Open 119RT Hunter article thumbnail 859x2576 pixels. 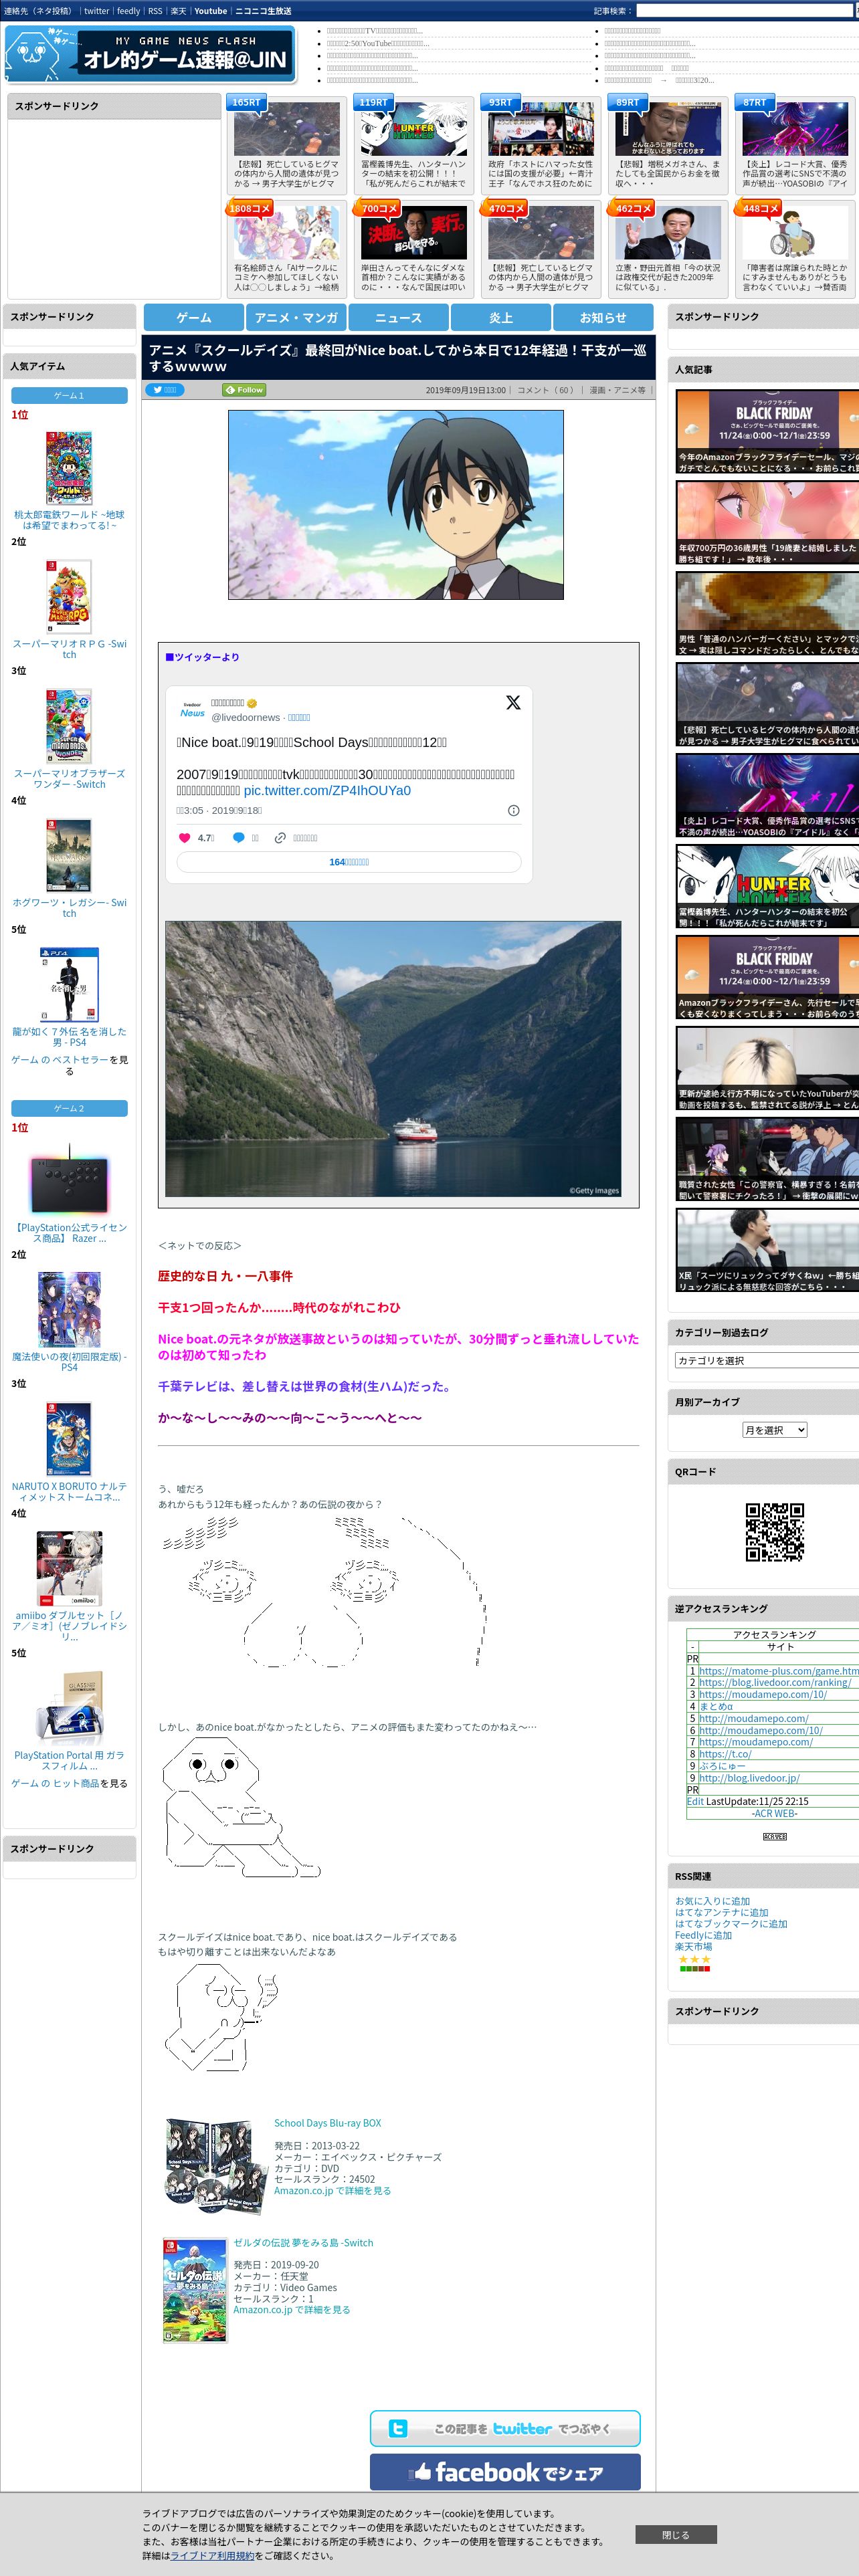(414, 128)
